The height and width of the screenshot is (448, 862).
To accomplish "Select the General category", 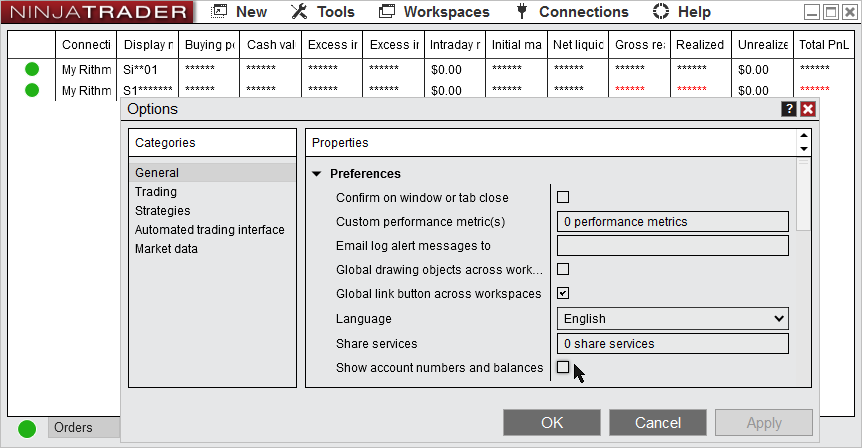I will click(212, 173).
